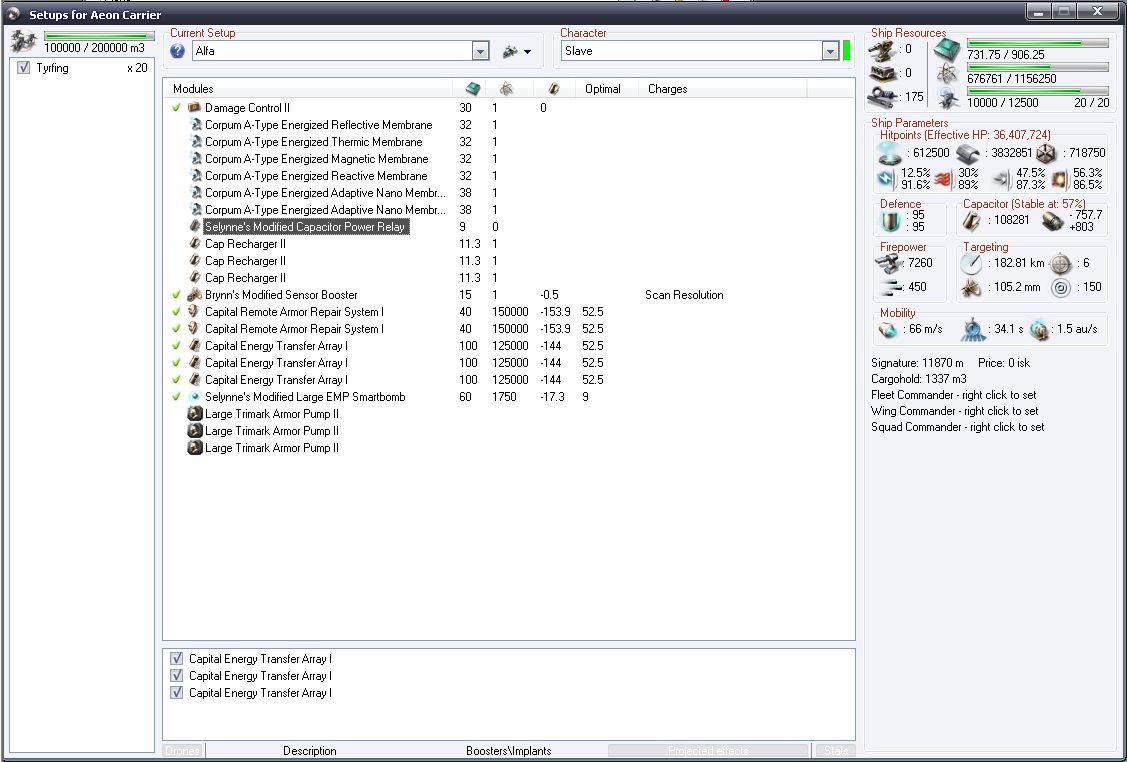
Task: Click the capacitor recharge icon showing +803
Action: (1053, 221)
